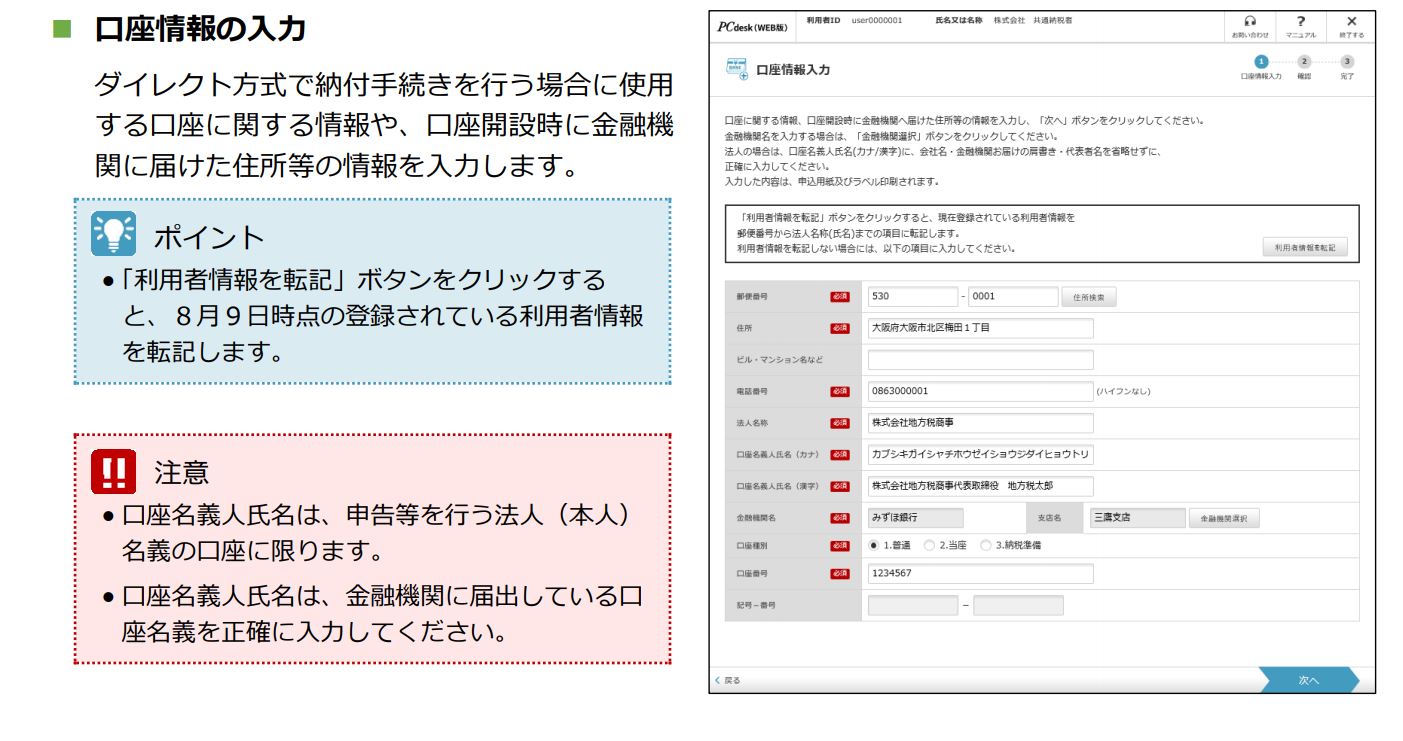
Task: Click the 支店名 field showing 三鷹支店
Action: [x=1138, y=518]
